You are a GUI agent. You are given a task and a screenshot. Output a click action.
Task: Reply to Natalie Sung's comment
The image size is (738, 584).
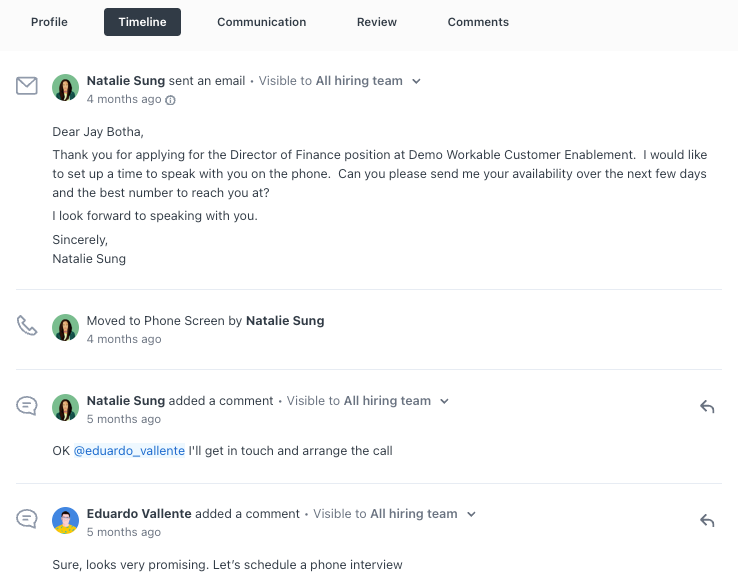[707, 407]
